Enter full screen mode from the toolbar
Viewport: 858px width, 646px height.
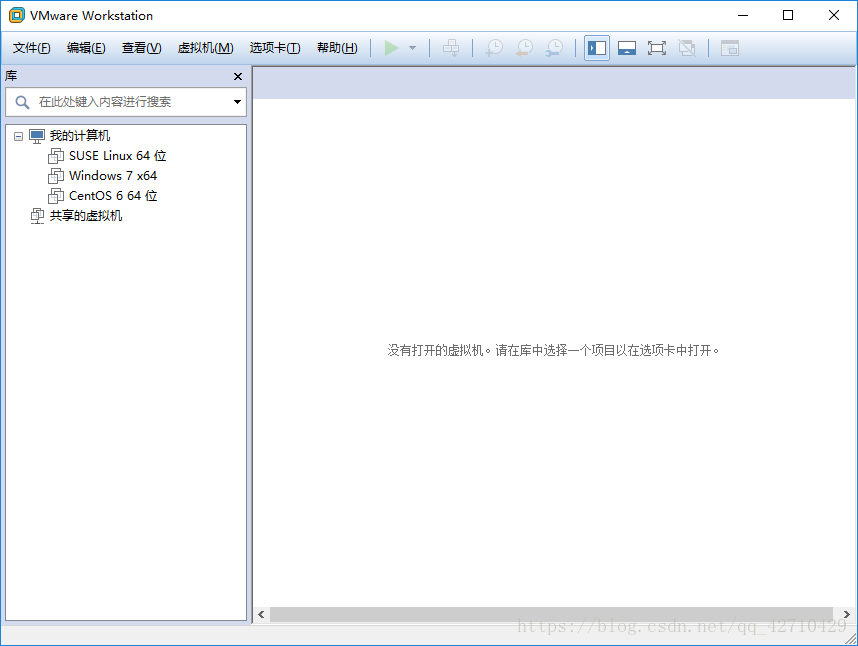[x=657, y=48]
